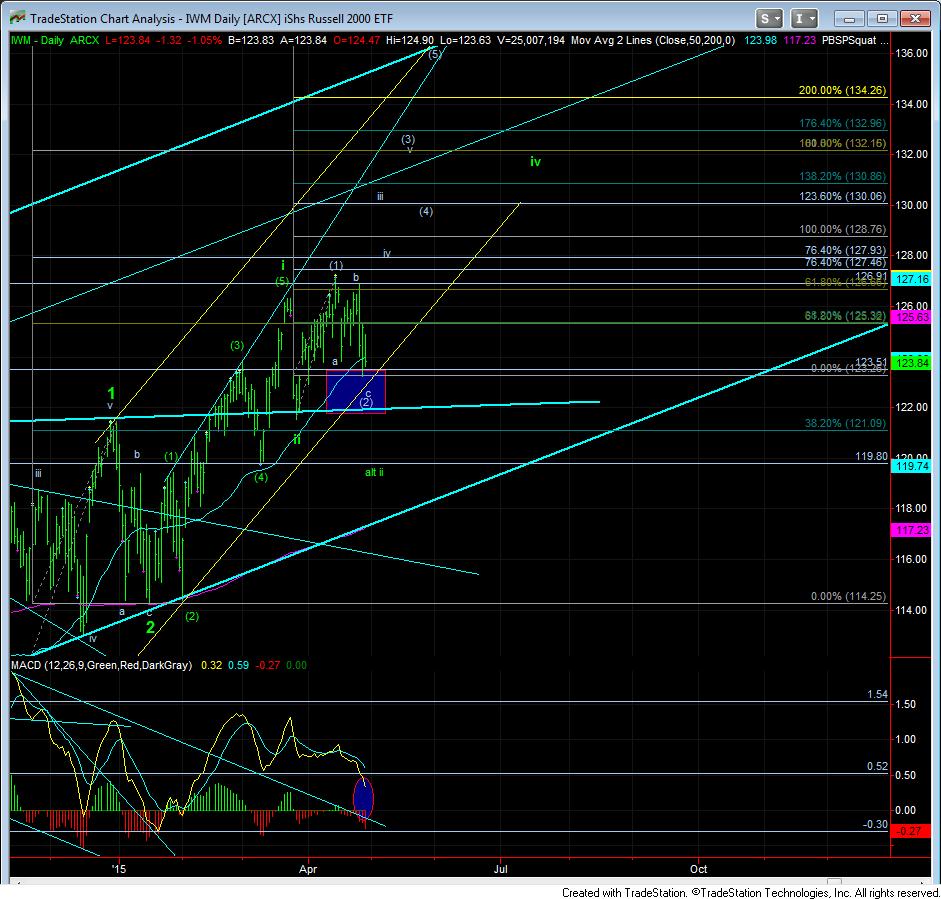The image size is (941, 899).
Task: Click the large green '1' wave label
Action: pyautogui.click(x=111, y=393)
